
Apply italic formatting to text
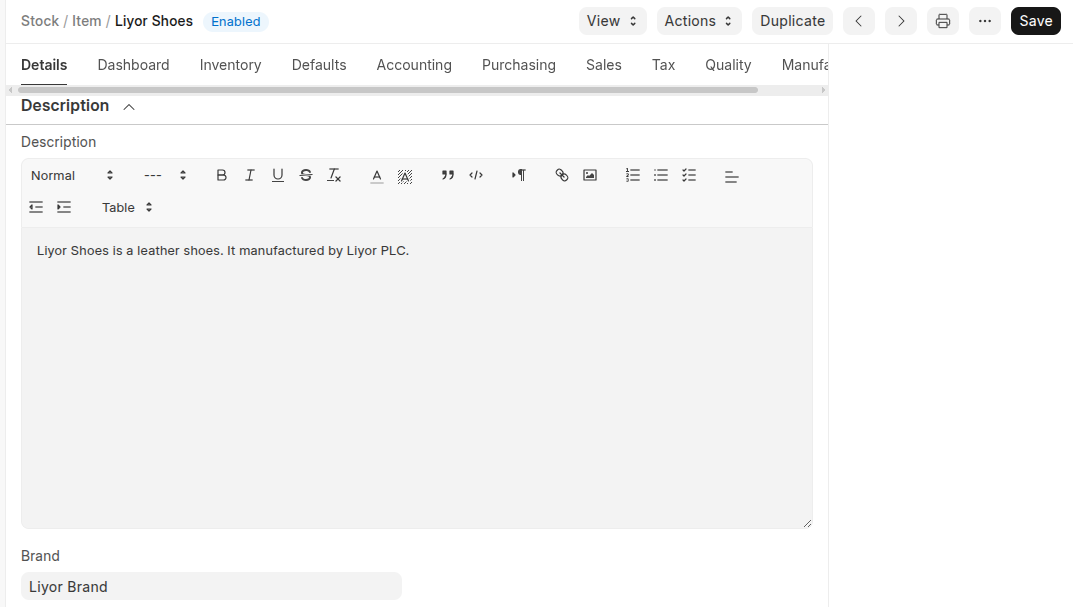(250, 175)
